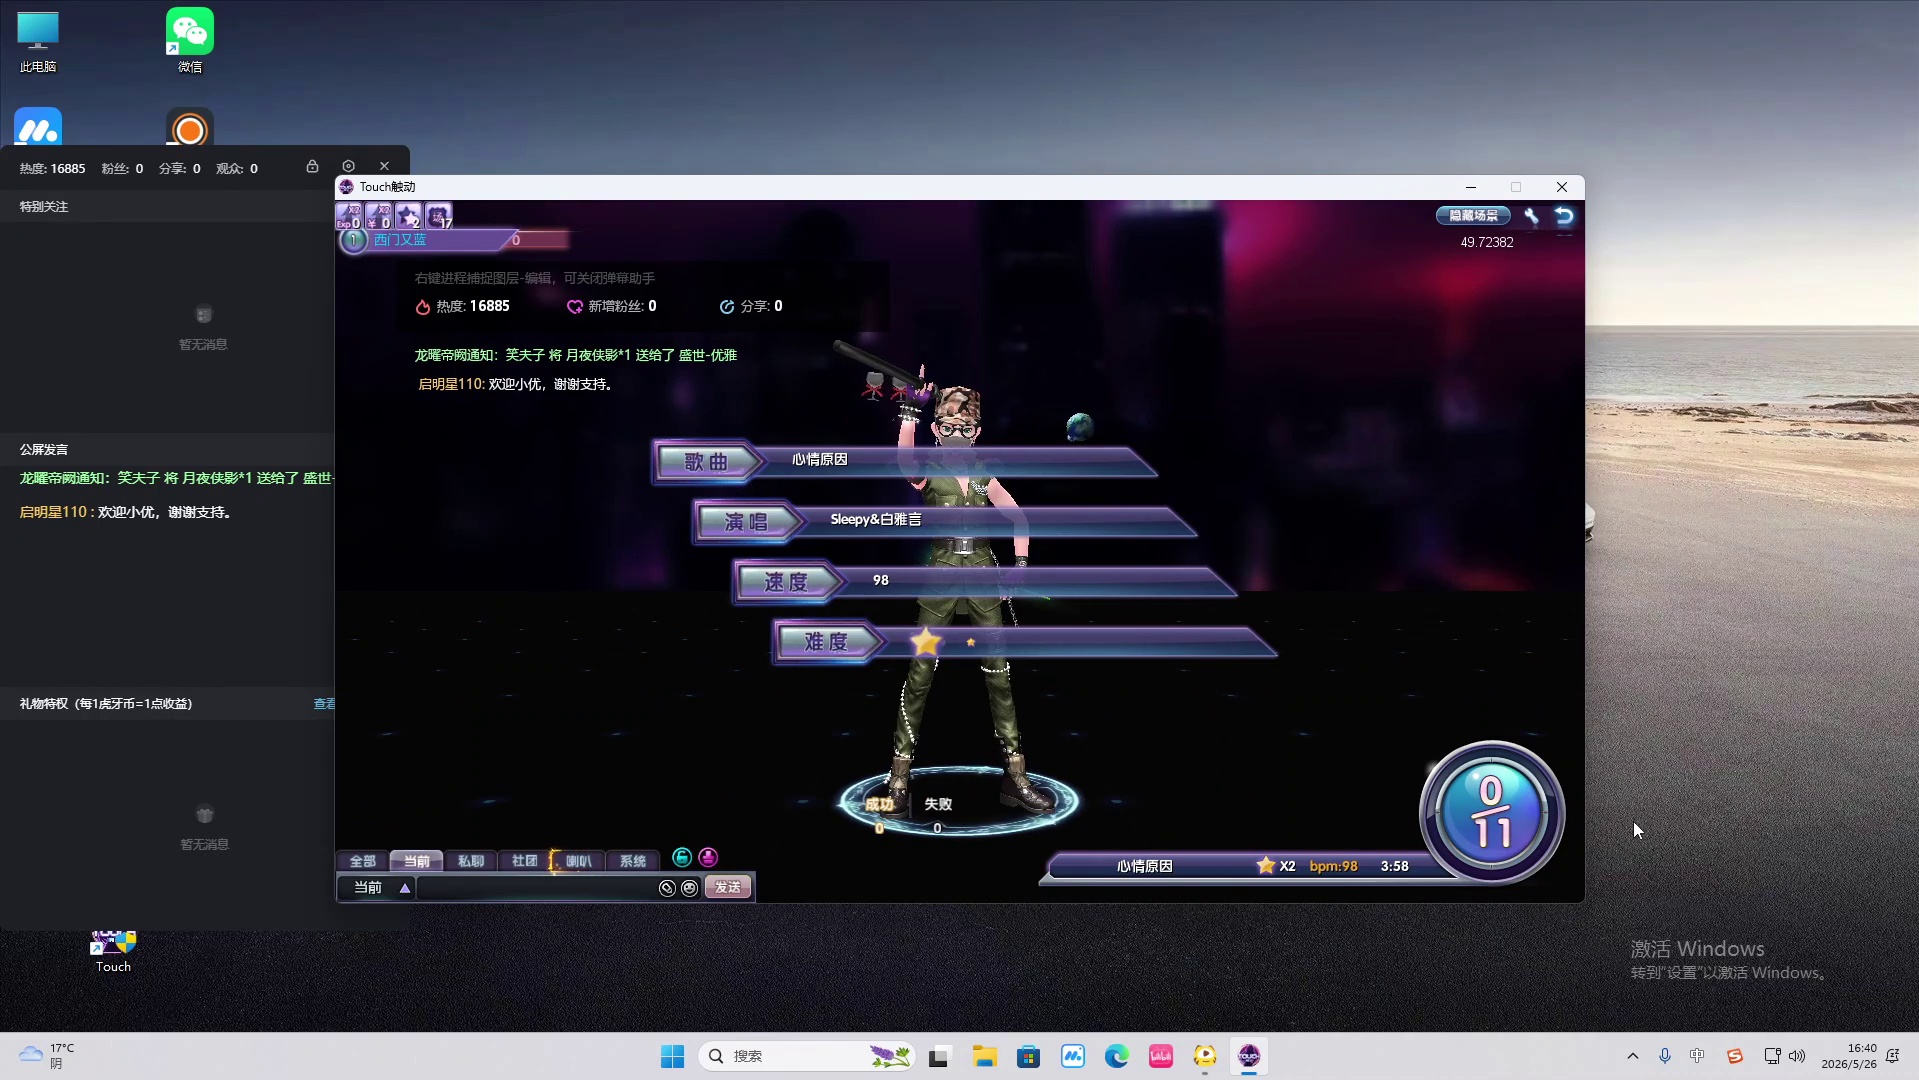Click the player name 西门又蓝
Image resolution: width=1919 pixels, height=1080 pixels.
tap(400, 240)
